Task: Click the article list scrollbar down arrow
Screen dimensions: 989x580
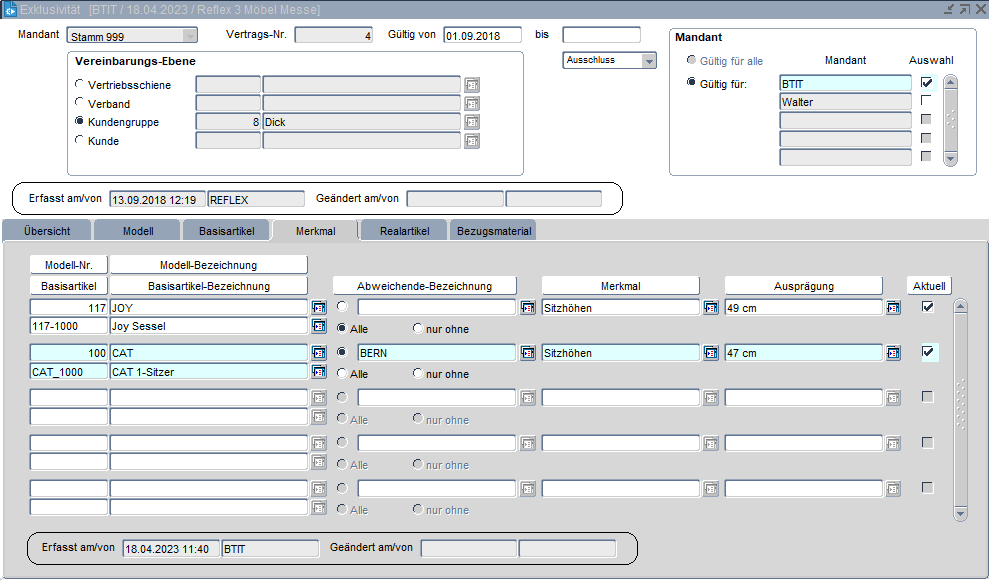Action: click(x=960, y=513)
